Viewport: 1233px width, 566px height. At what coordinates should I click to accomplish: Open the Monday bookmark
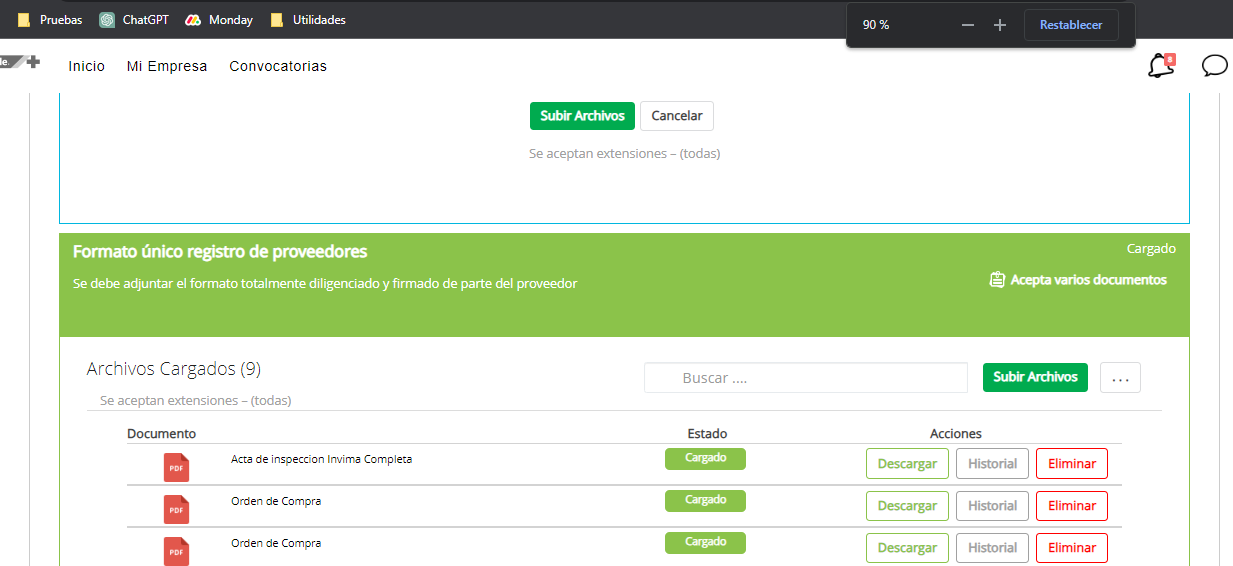(x=219, y=20)
